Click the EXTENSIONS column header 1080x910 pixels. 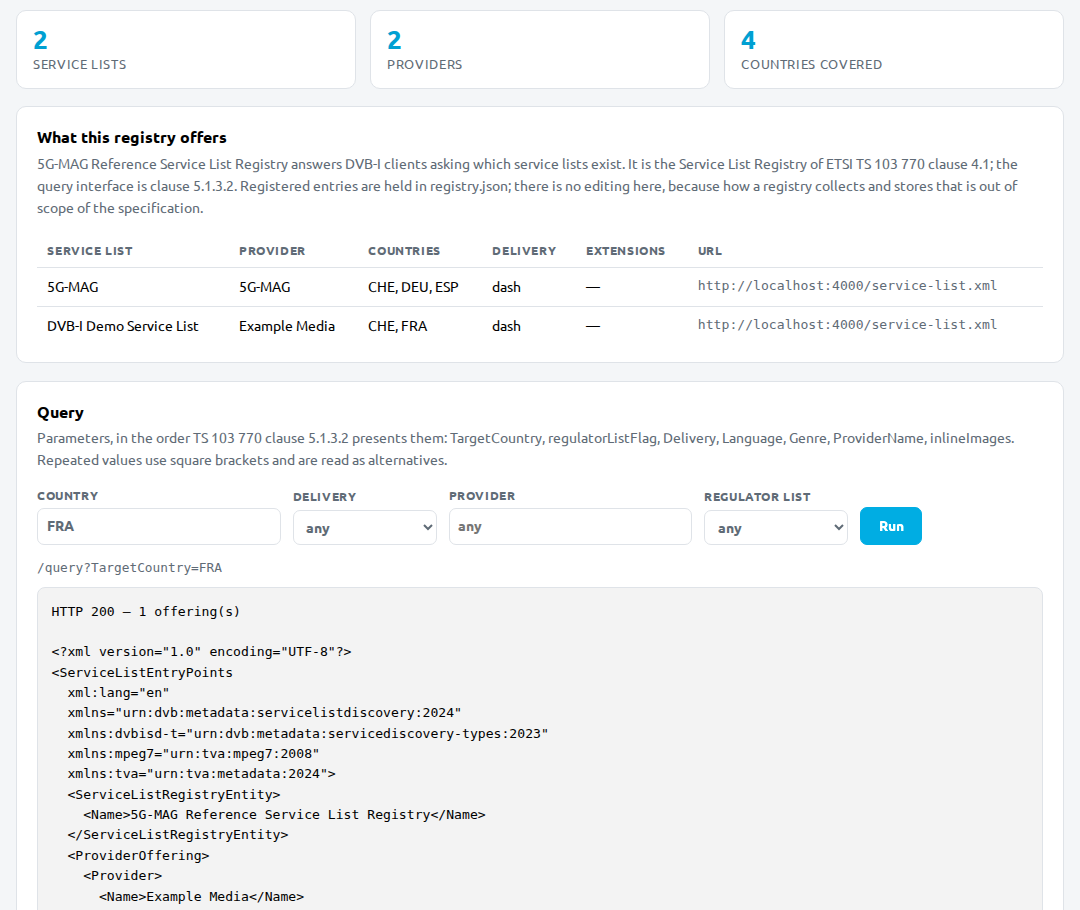point(625,251)
